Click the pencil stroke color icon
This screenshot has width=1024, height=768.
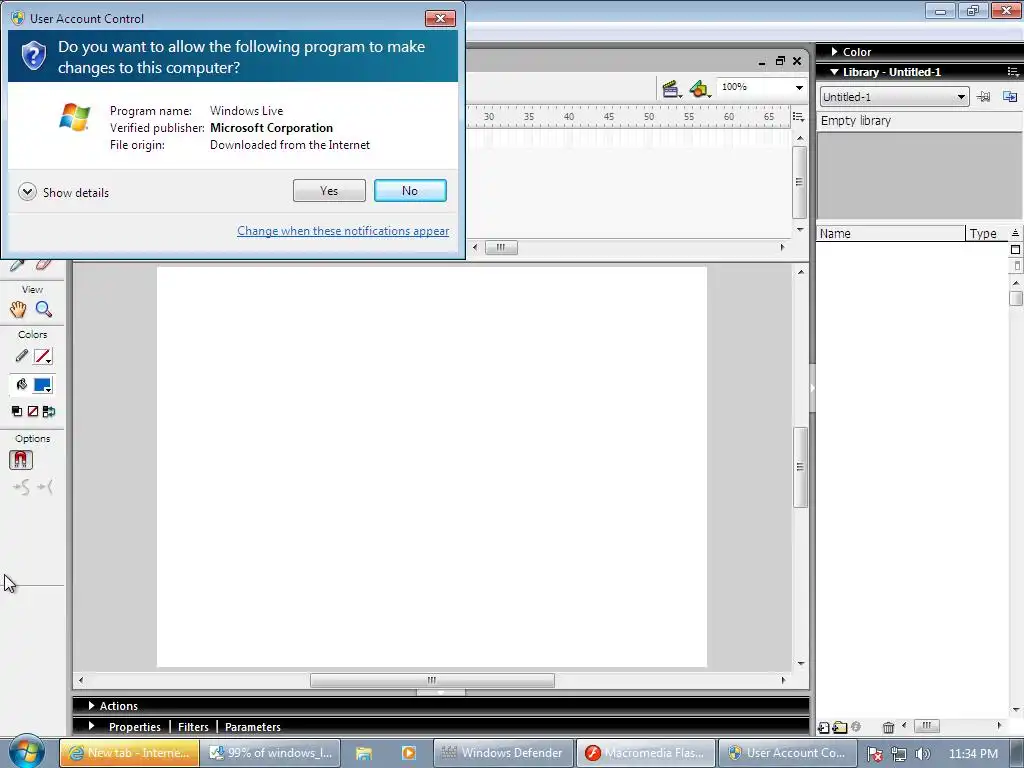pyautogui.click(x=22, y=356)
